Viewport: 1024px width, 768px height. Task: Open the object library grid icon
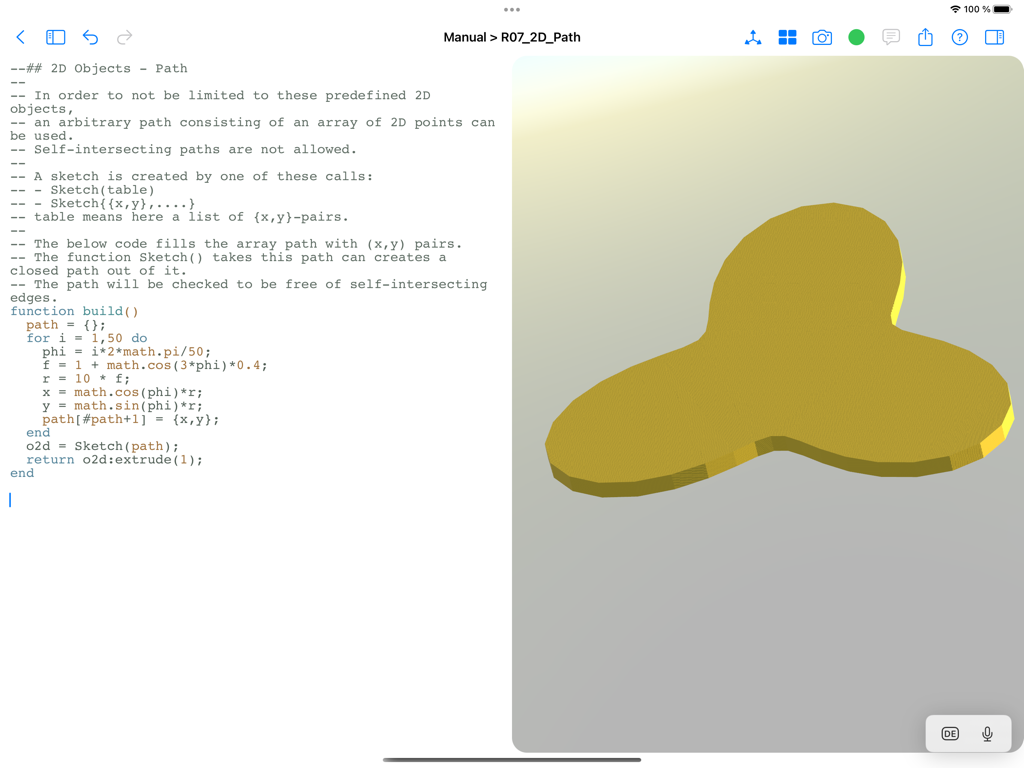click(788, 37)
